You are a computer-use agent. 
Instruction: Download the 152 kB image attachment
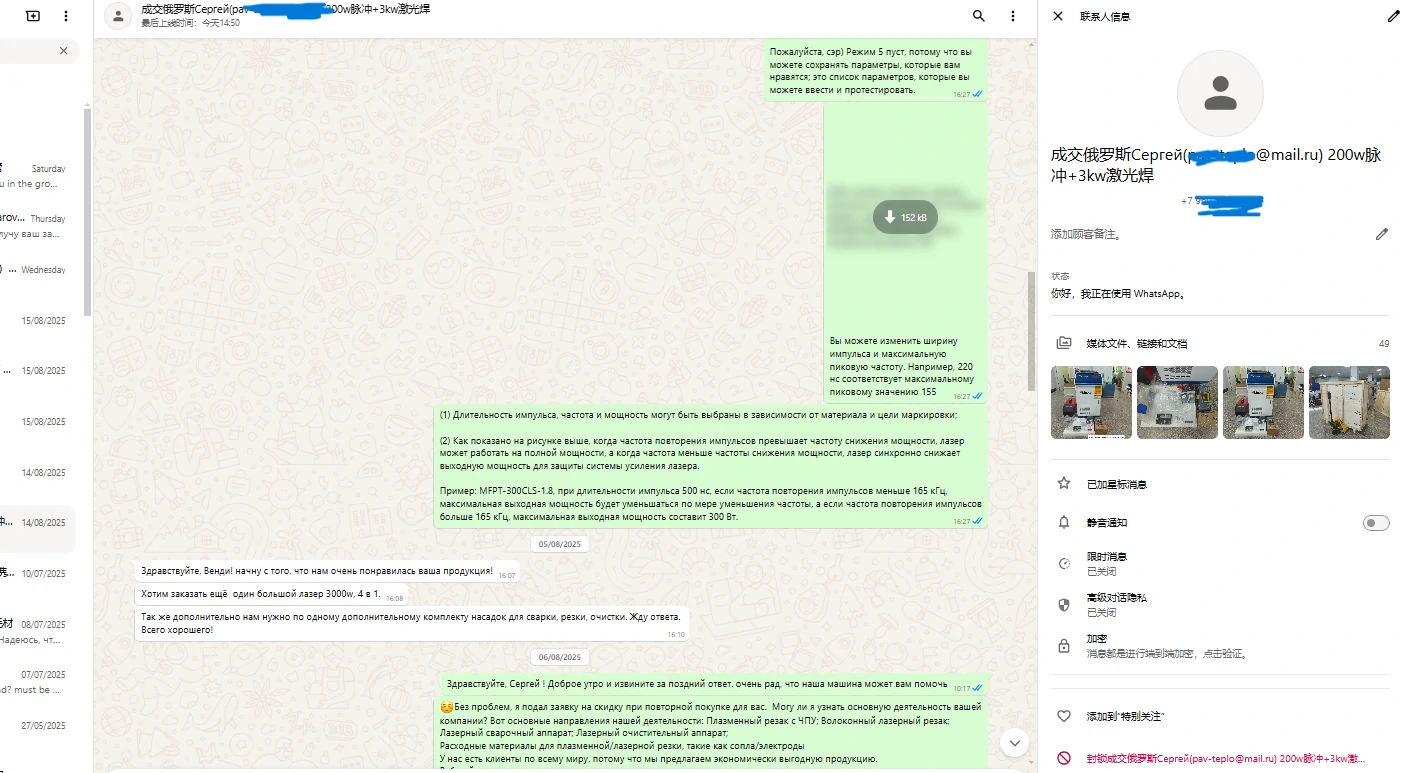[904, 217]
